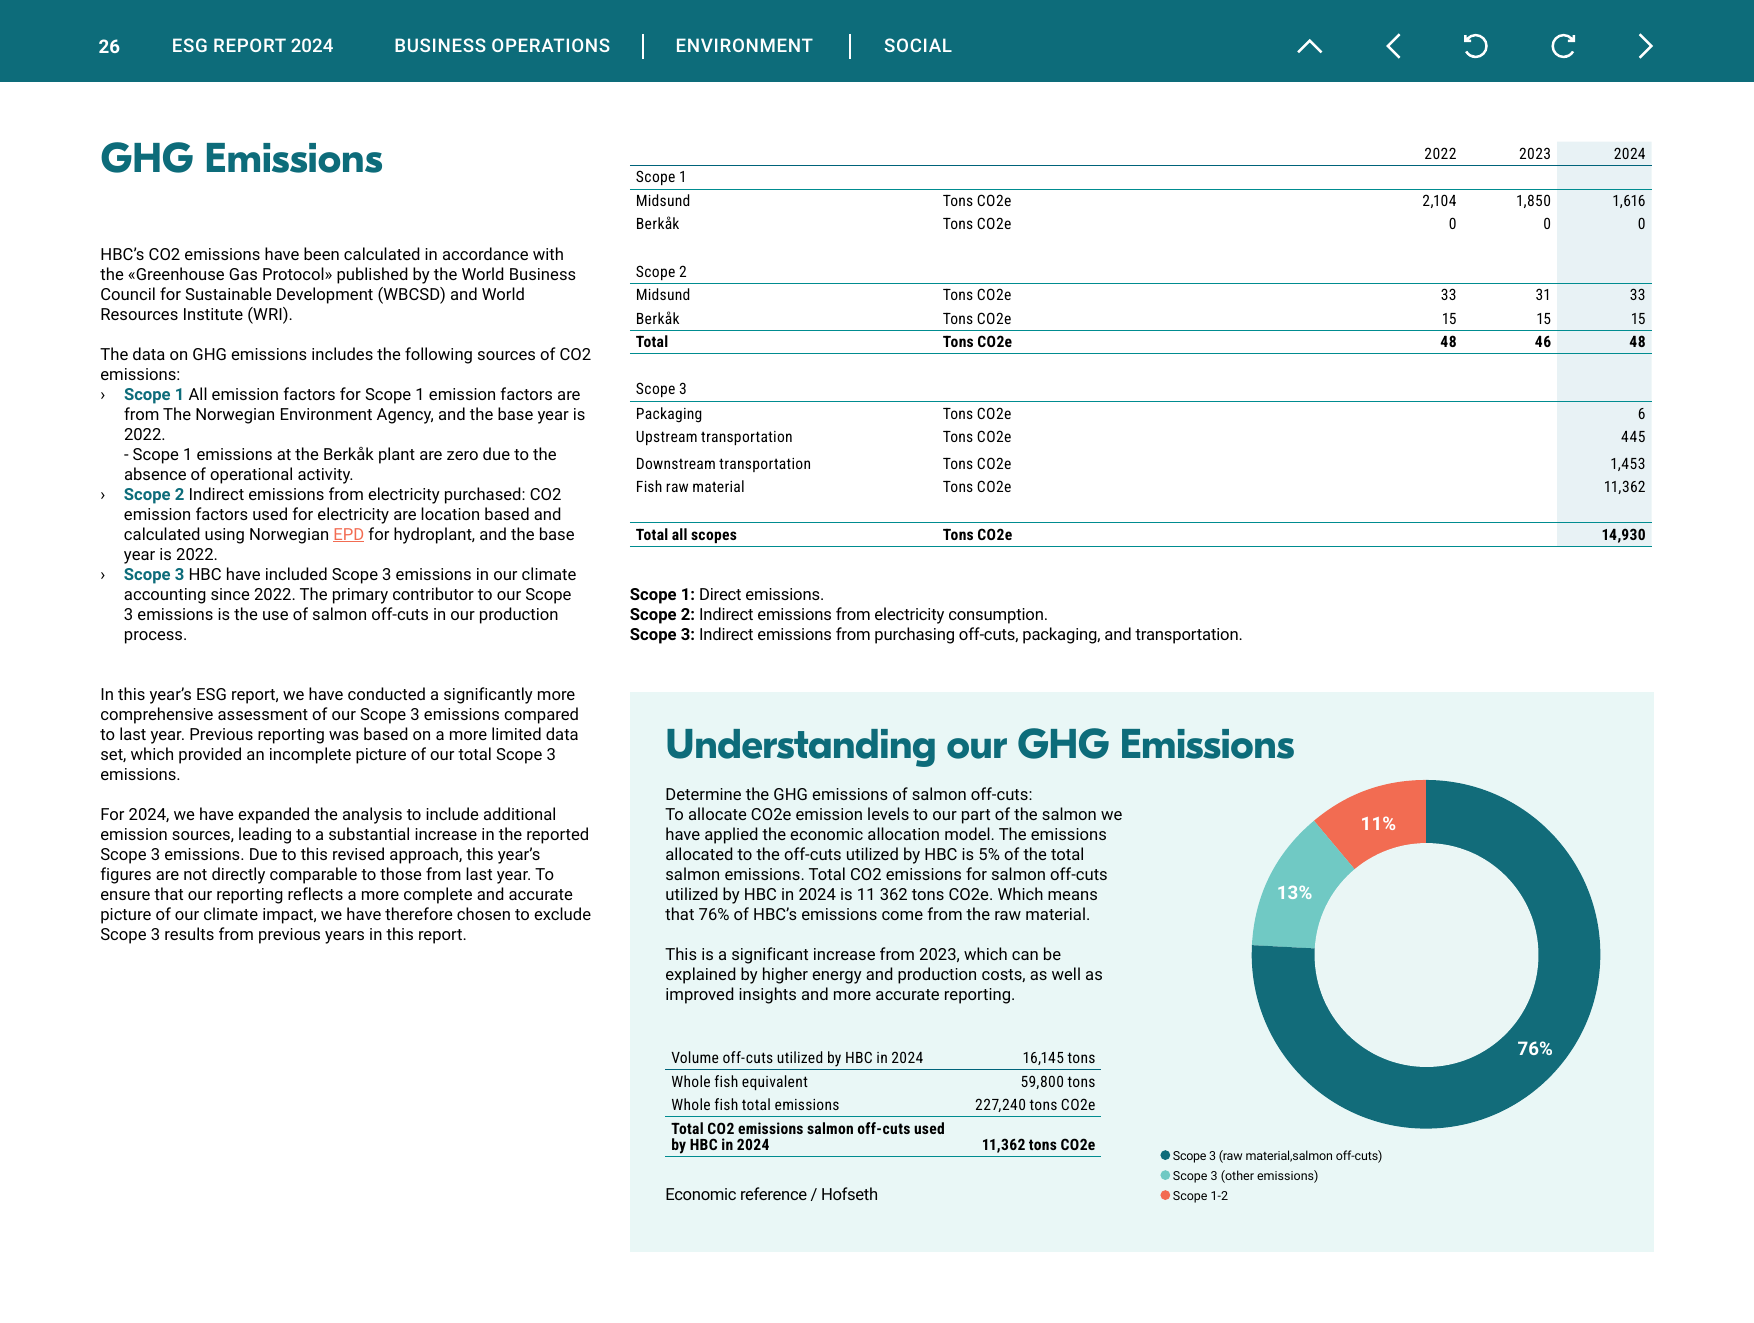Image resolution: width=1754 pixels, height=1323 pixels.
Task: Open the Business Operations section
Action: coord(502,46)
